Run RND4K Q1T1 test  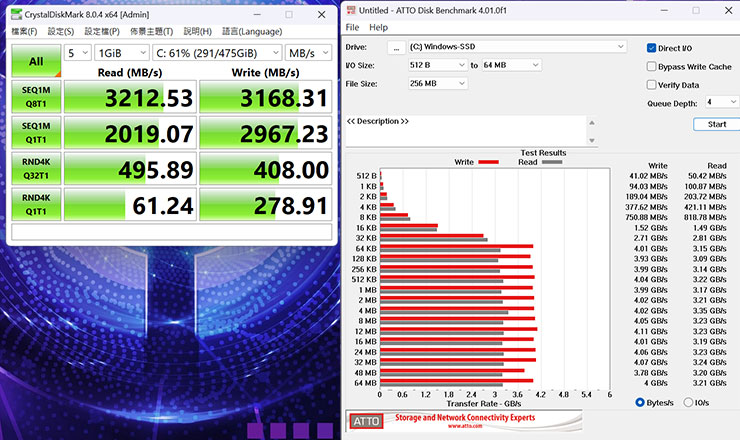36,204
